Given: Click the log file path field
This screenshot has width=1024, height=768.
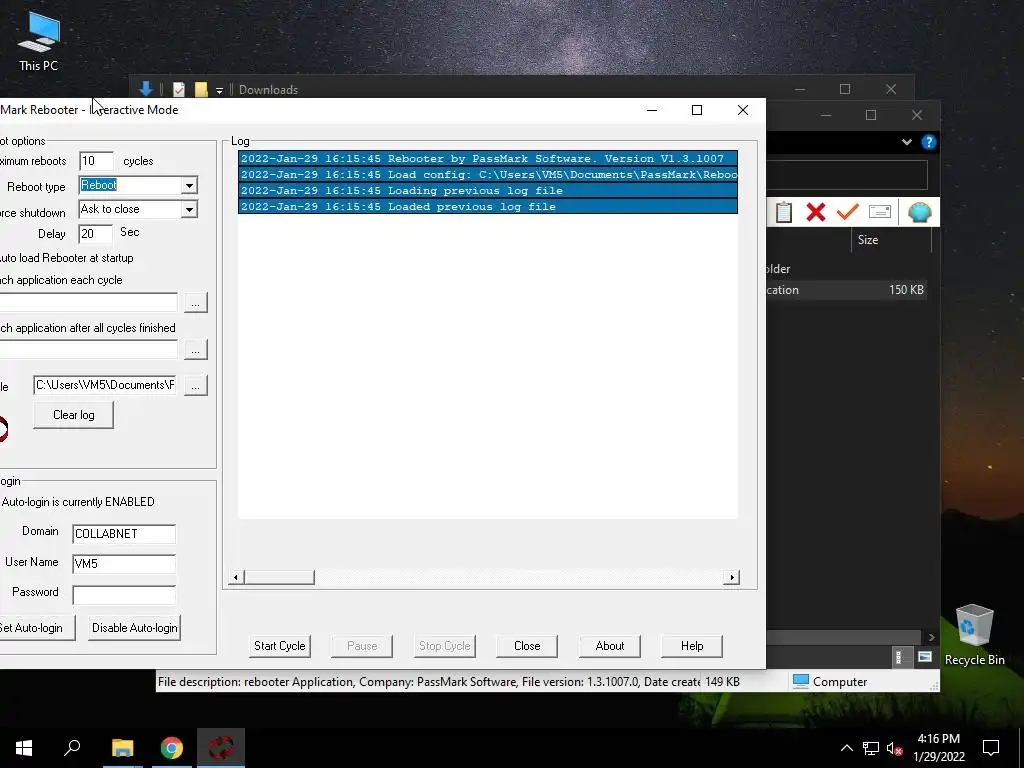Looking at the screenshot, I should pyautogui.click(x=104, y=385).
